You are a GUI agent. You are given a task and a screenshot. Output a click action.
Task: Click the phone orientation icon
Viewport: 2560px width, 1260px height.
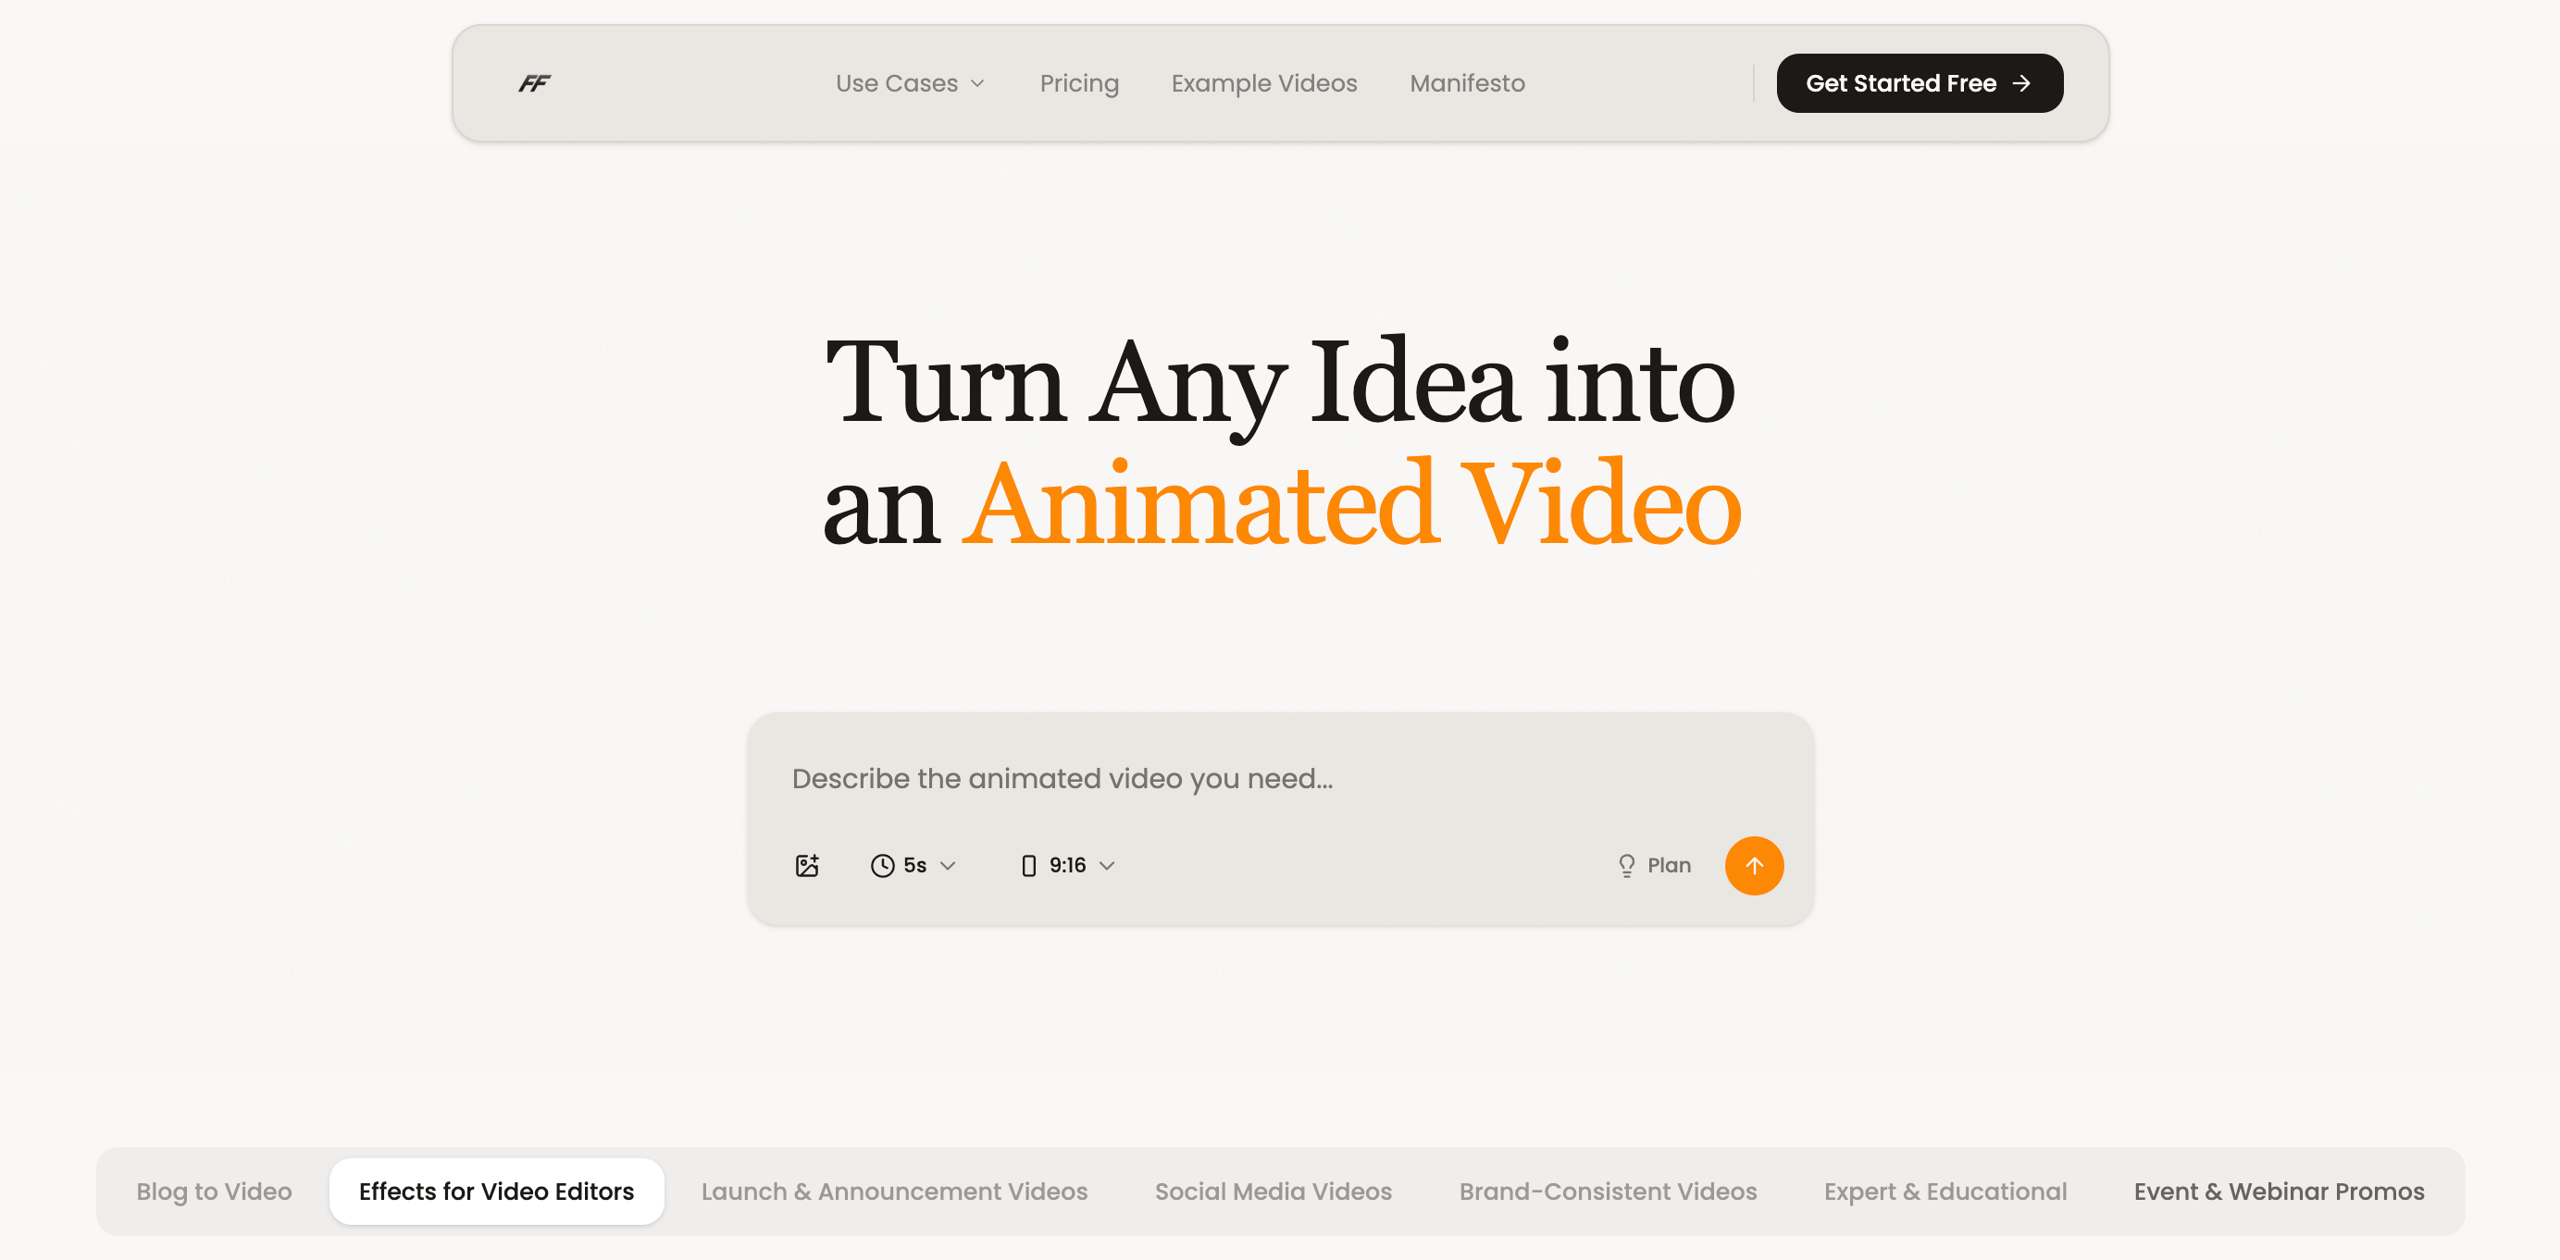(1028, 866)
